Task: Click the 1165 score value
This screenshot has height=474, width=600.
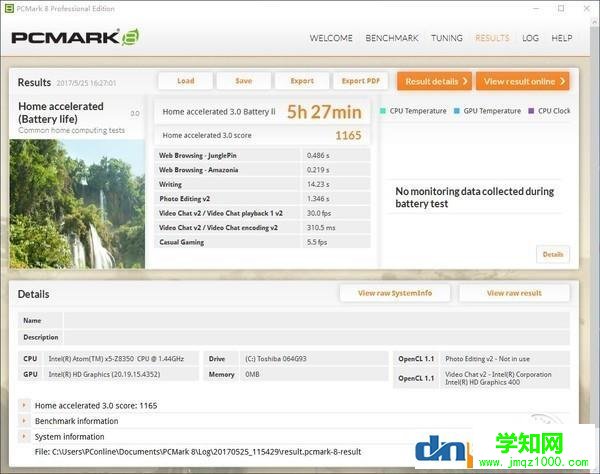Action: 348,135
